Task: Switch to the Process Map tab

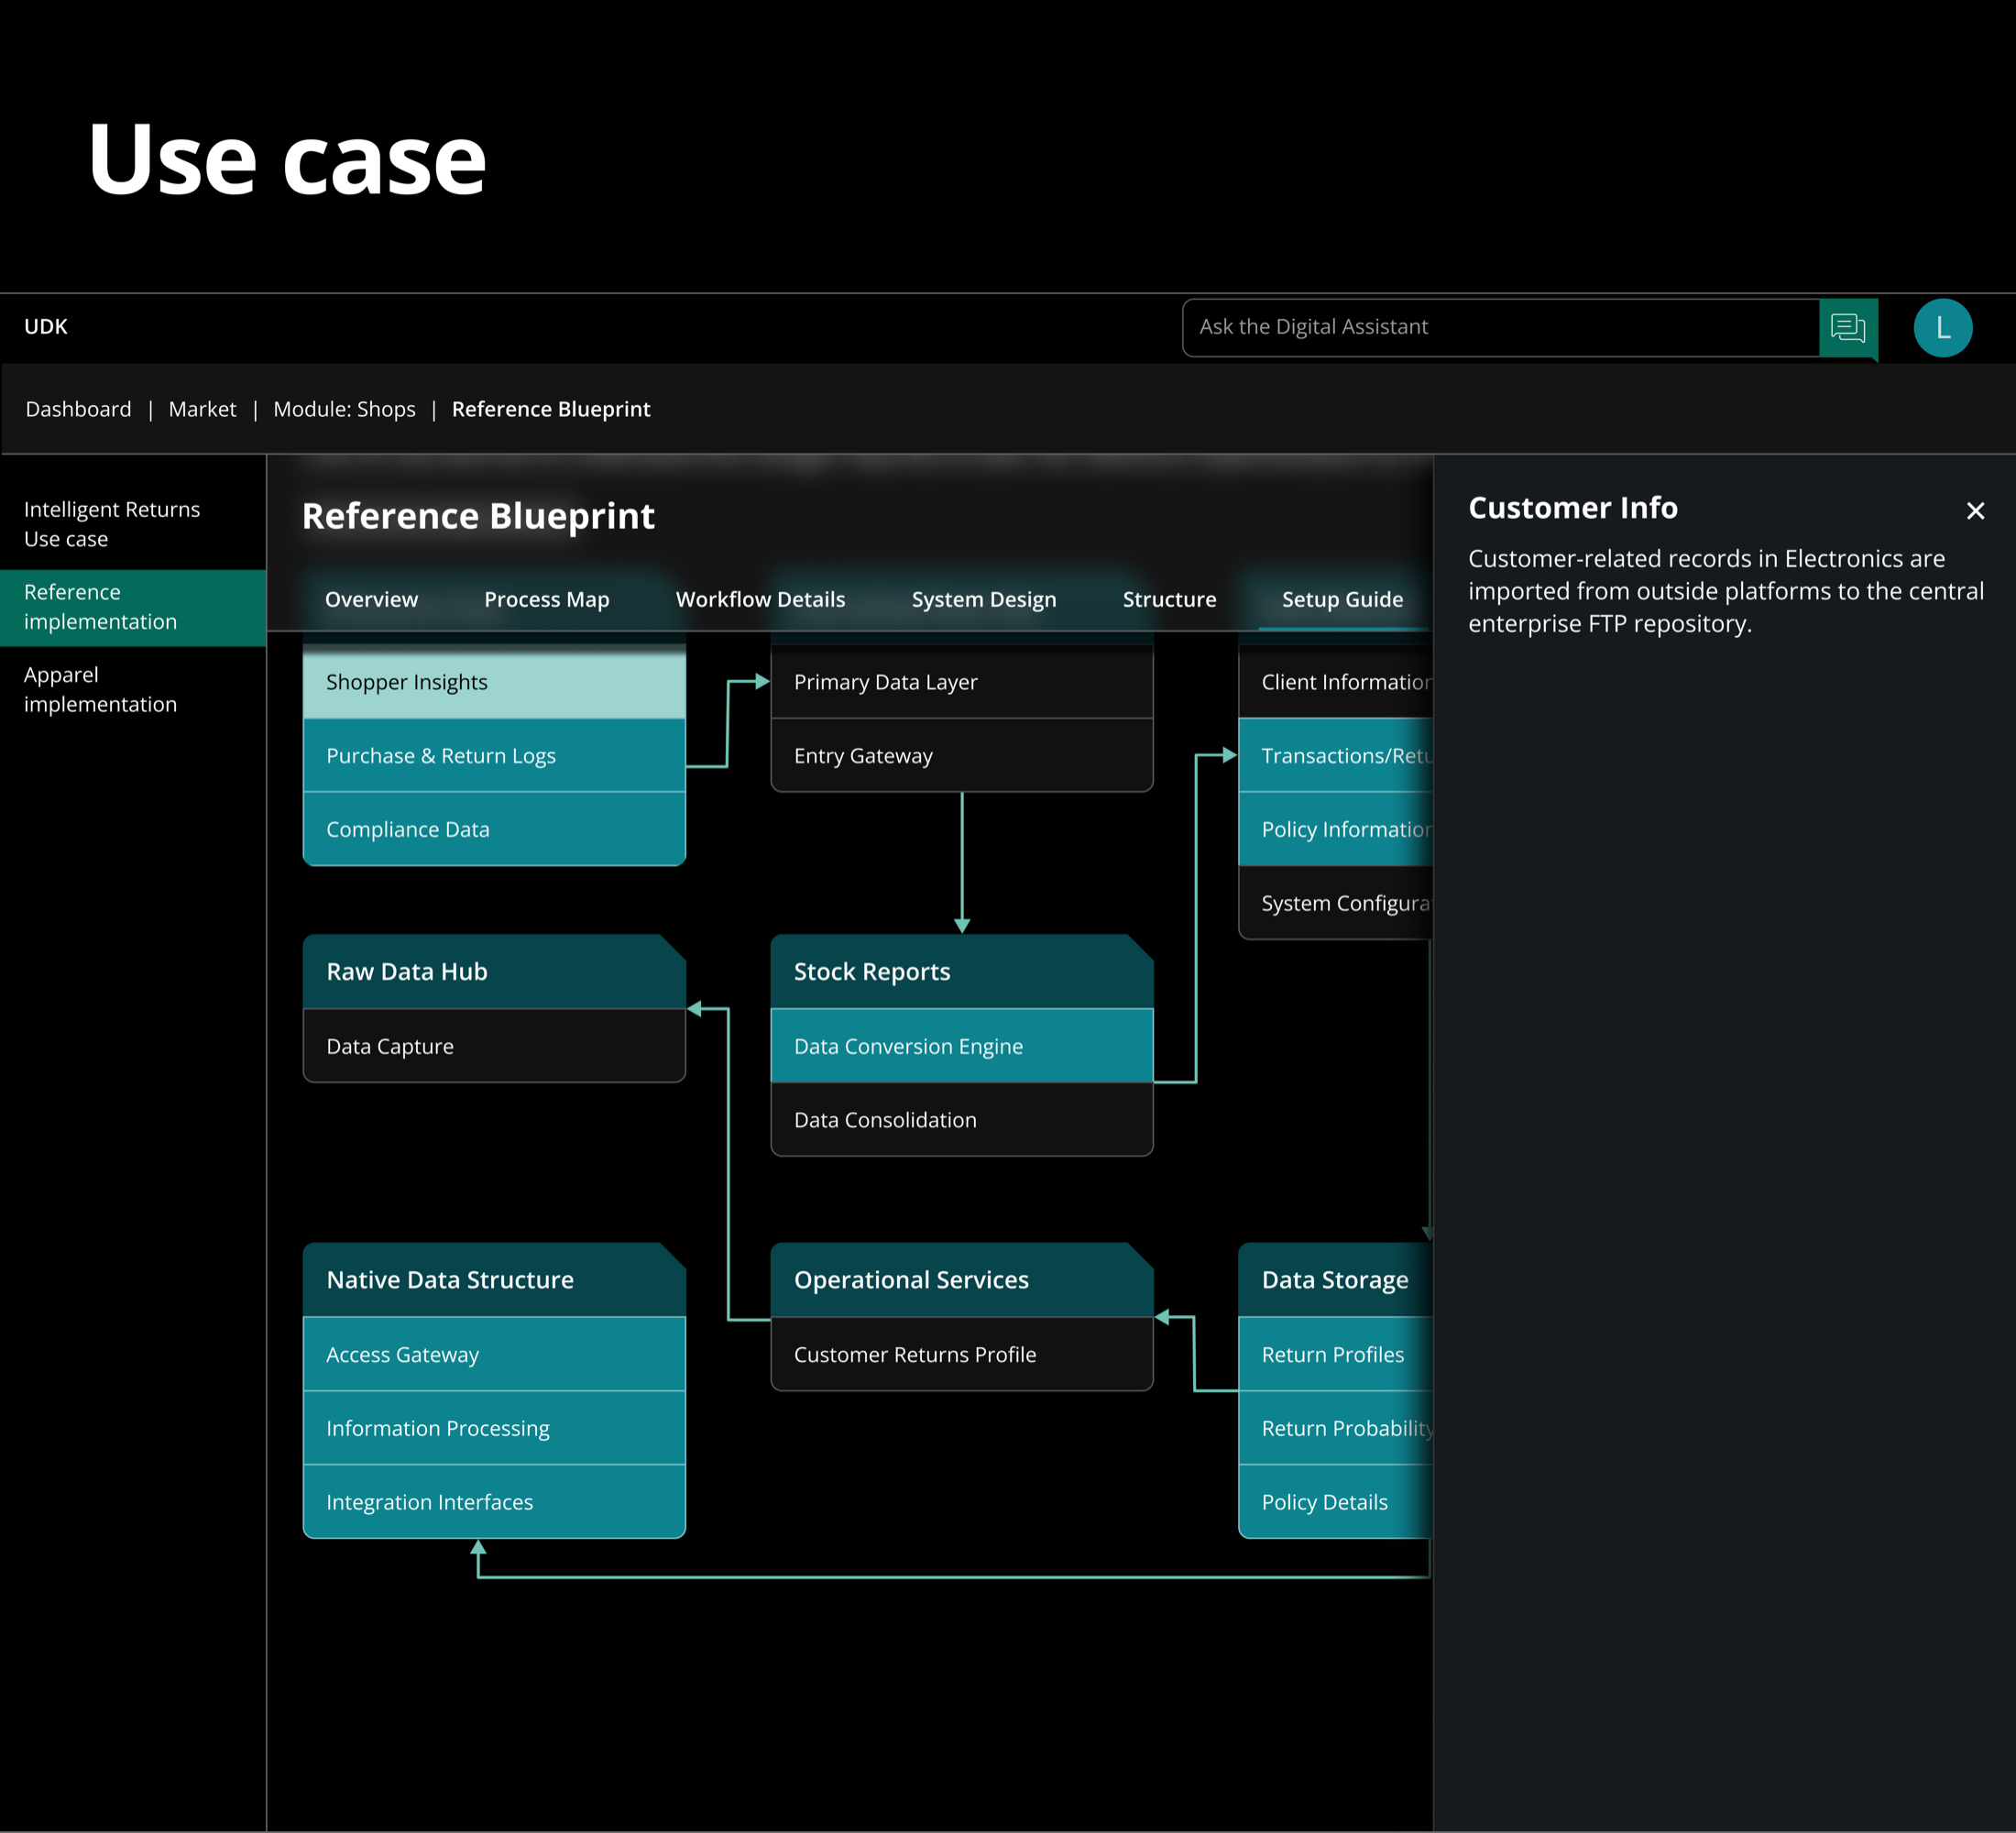Action: [x=546, y=599]
